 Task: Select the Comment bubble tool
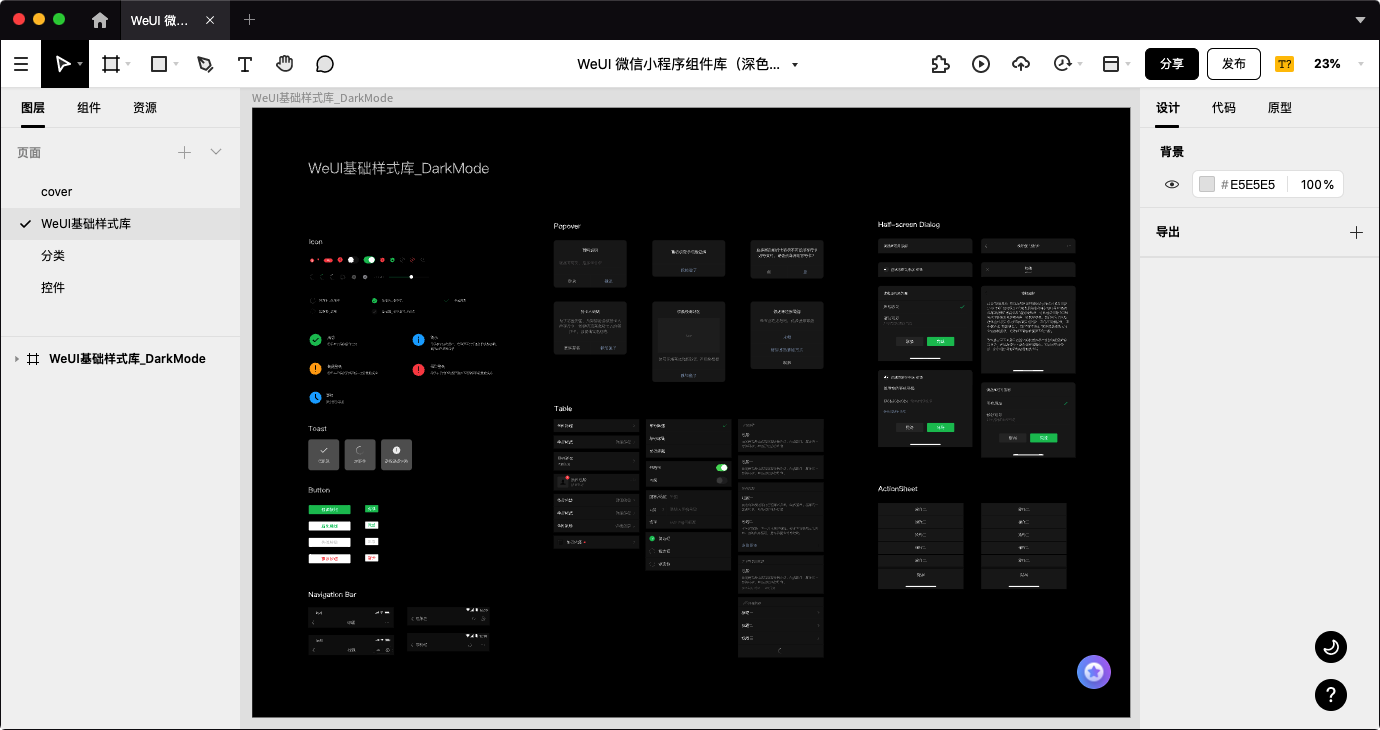pos(325,64)
